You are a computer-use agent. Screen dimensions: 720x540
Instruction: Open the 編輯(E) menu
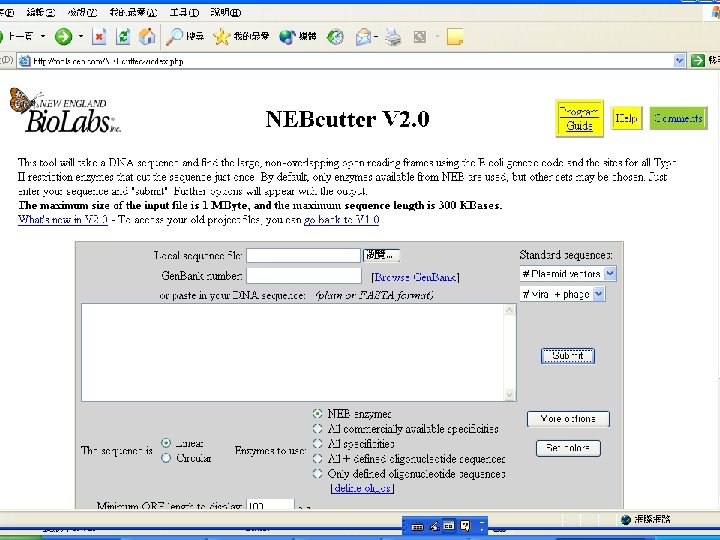40,12
